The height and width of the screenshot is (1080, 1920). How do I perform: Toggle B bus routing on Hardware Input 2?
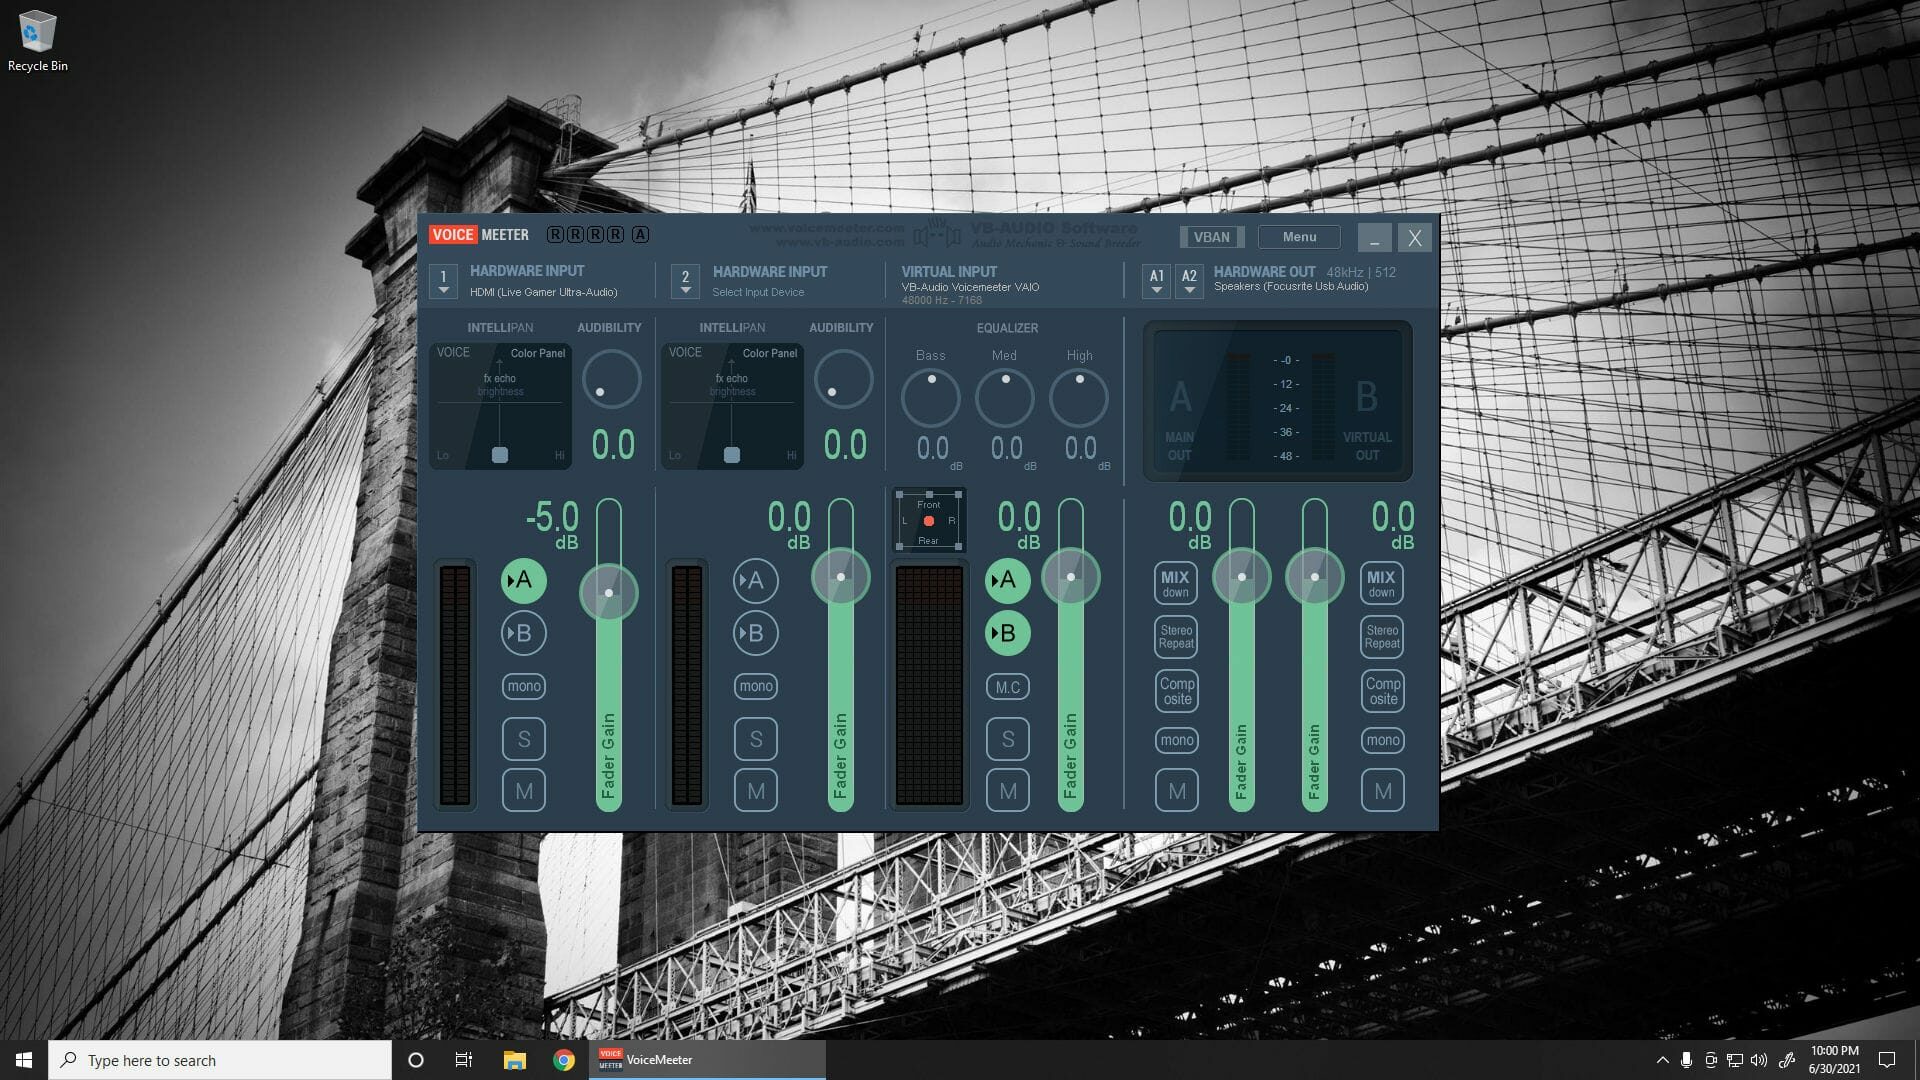pos(755,633)
